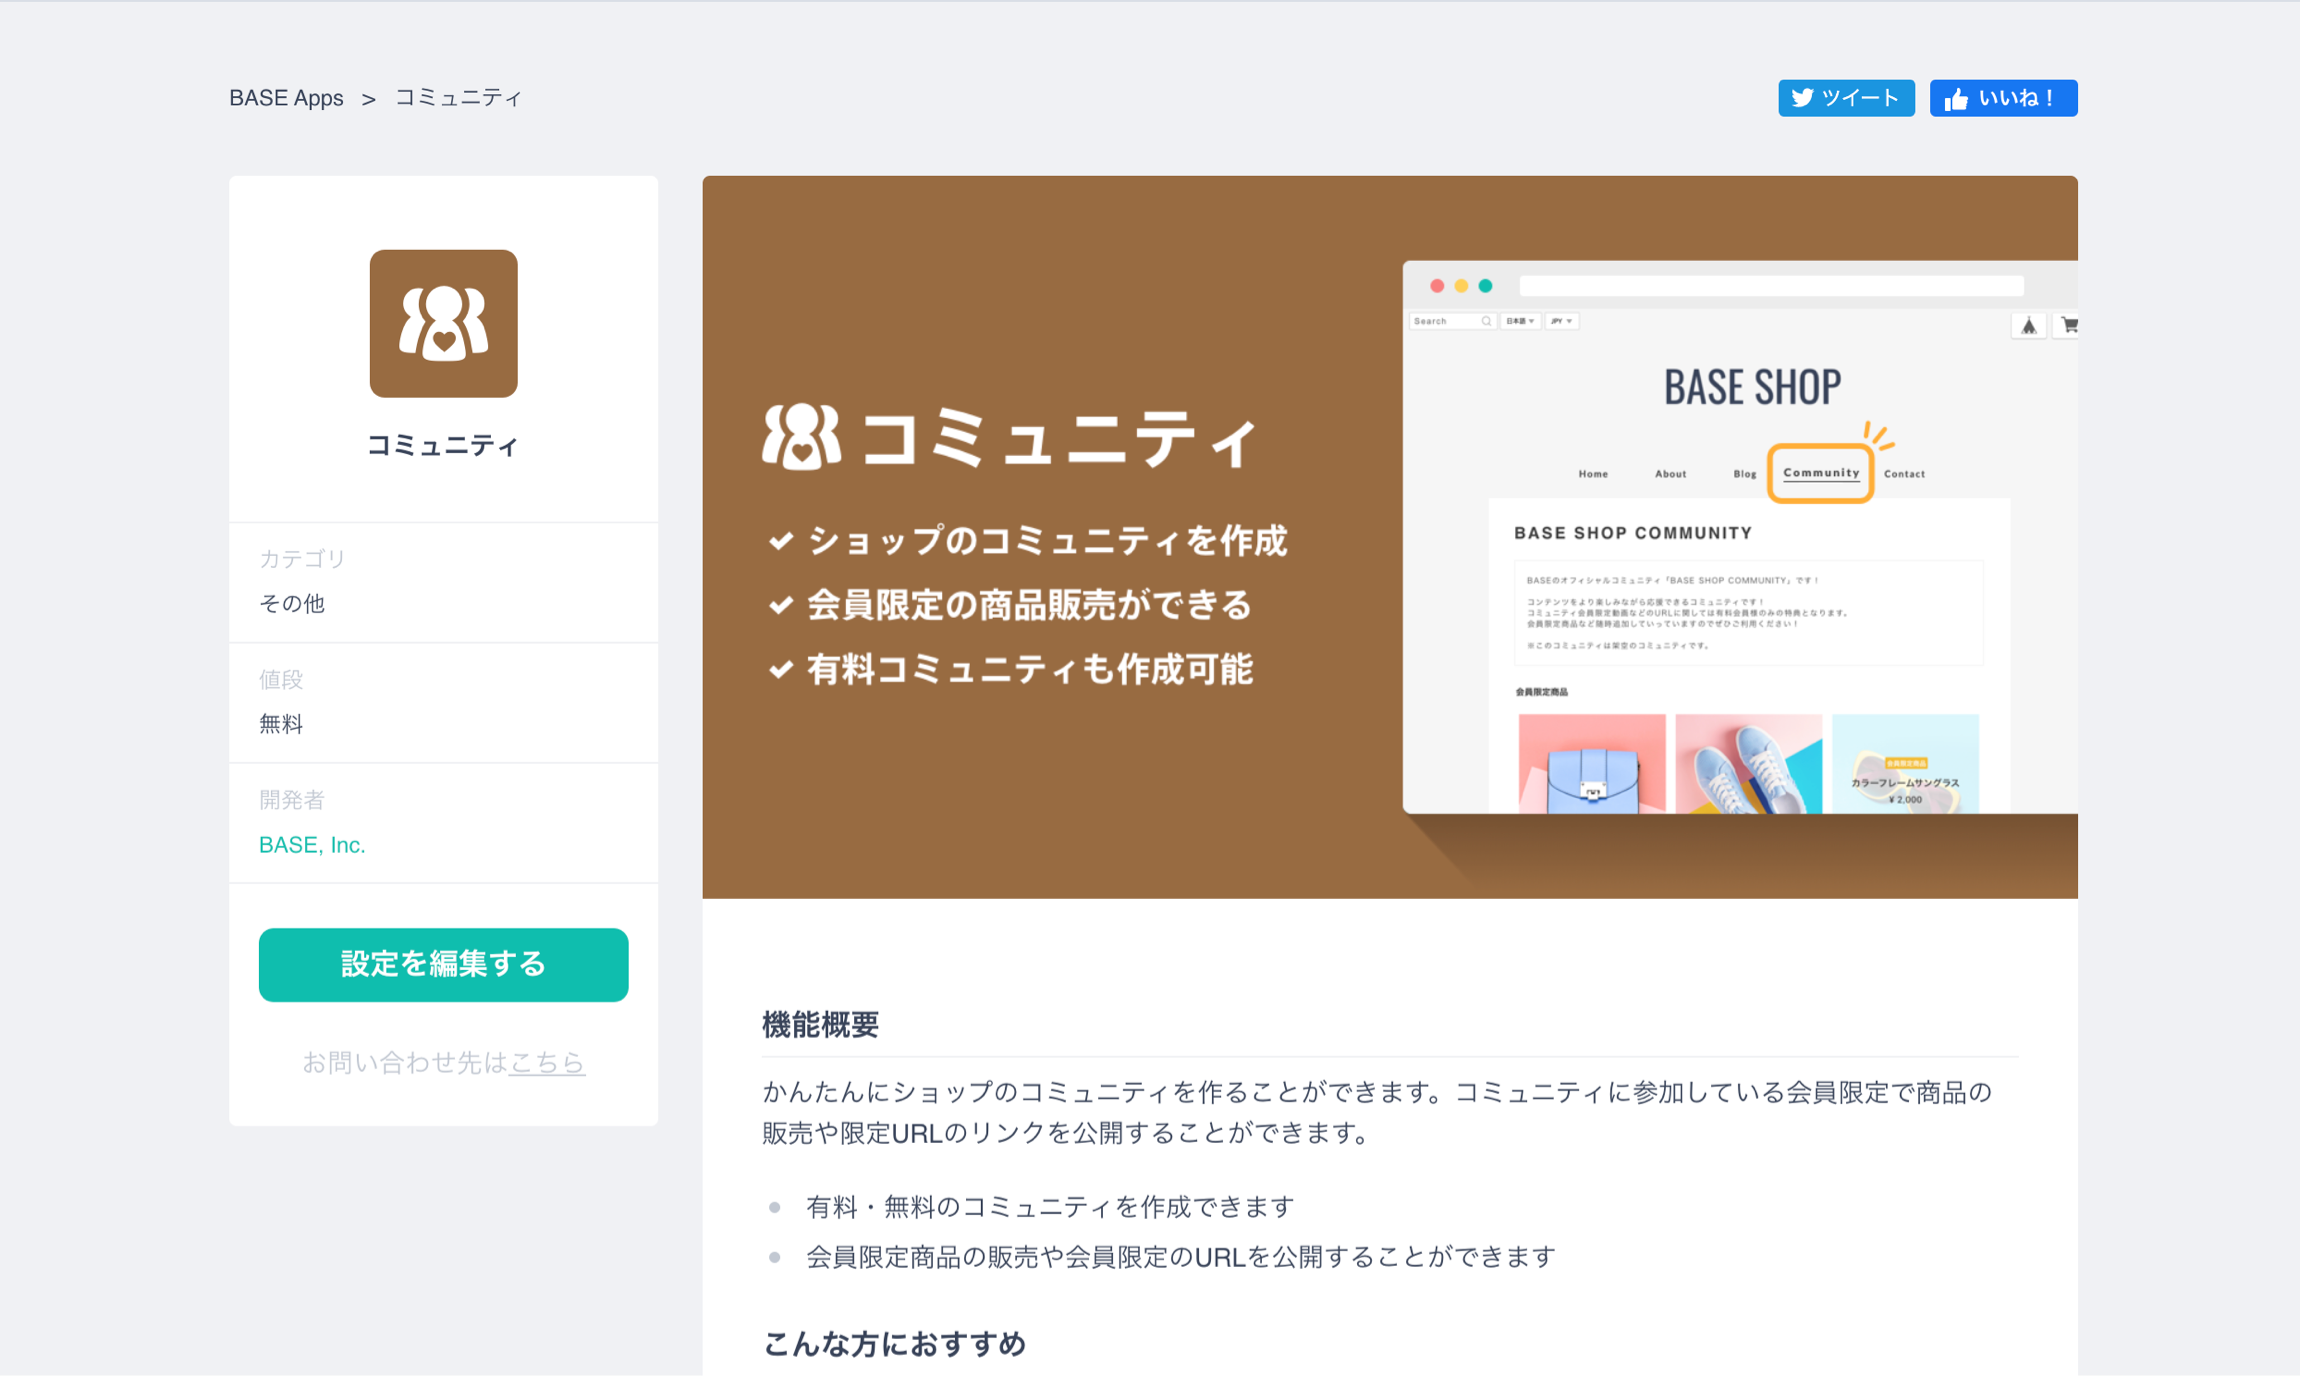The height and width of the screenshot is (1376, 2300).
Task: Click the 無料 price value
Action: pyautogui.click(x=281, y=724)
